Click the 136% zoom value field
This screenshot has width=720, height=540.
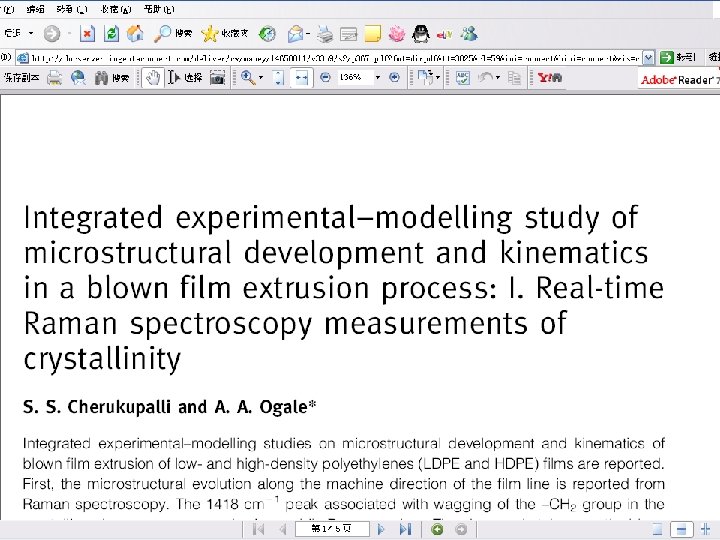pyautogui.click(x=355, y=77)
